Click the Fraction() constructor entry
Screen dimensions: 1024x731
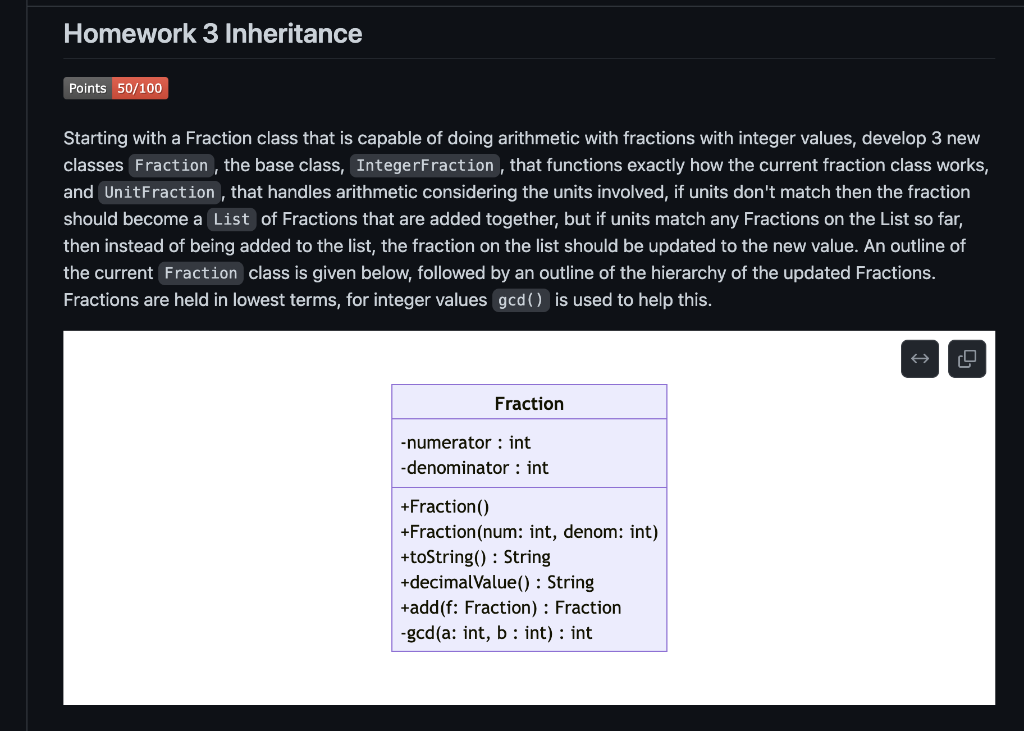[x=444, y=506]
